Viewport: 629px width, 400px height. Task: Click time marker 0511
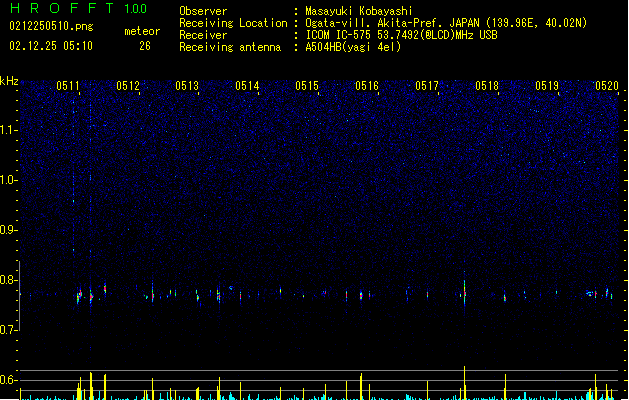(x=68, y=86)
